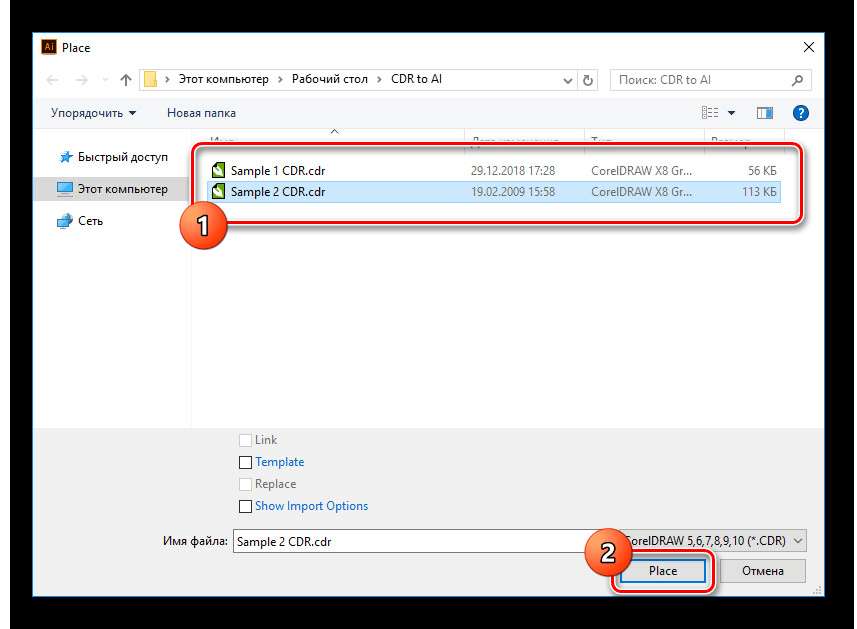Click the Sample 1 CDR file icon
This screenshot has width=857, height=629.
219,171
